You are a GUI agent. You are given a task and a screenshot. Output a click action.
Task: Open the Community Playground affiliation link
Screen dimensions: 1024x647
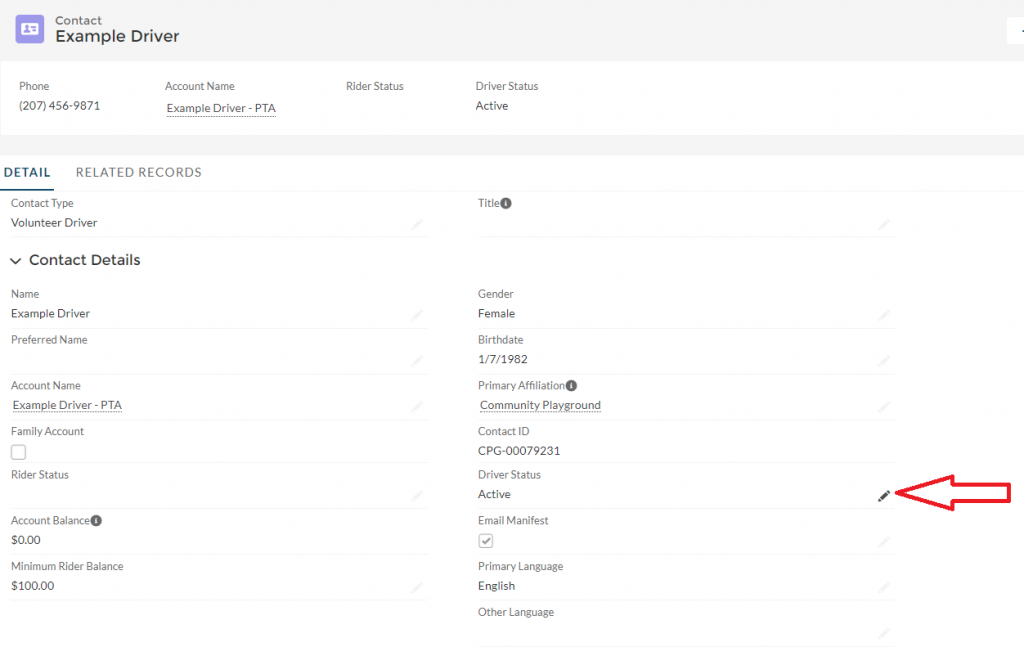pos(540,406)
